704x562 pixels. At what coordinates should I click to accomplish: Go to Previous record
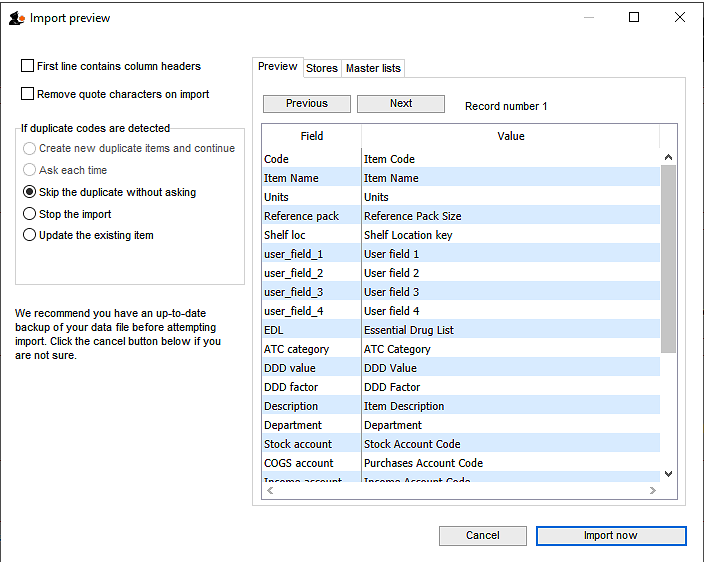click(x=306, y=104)
